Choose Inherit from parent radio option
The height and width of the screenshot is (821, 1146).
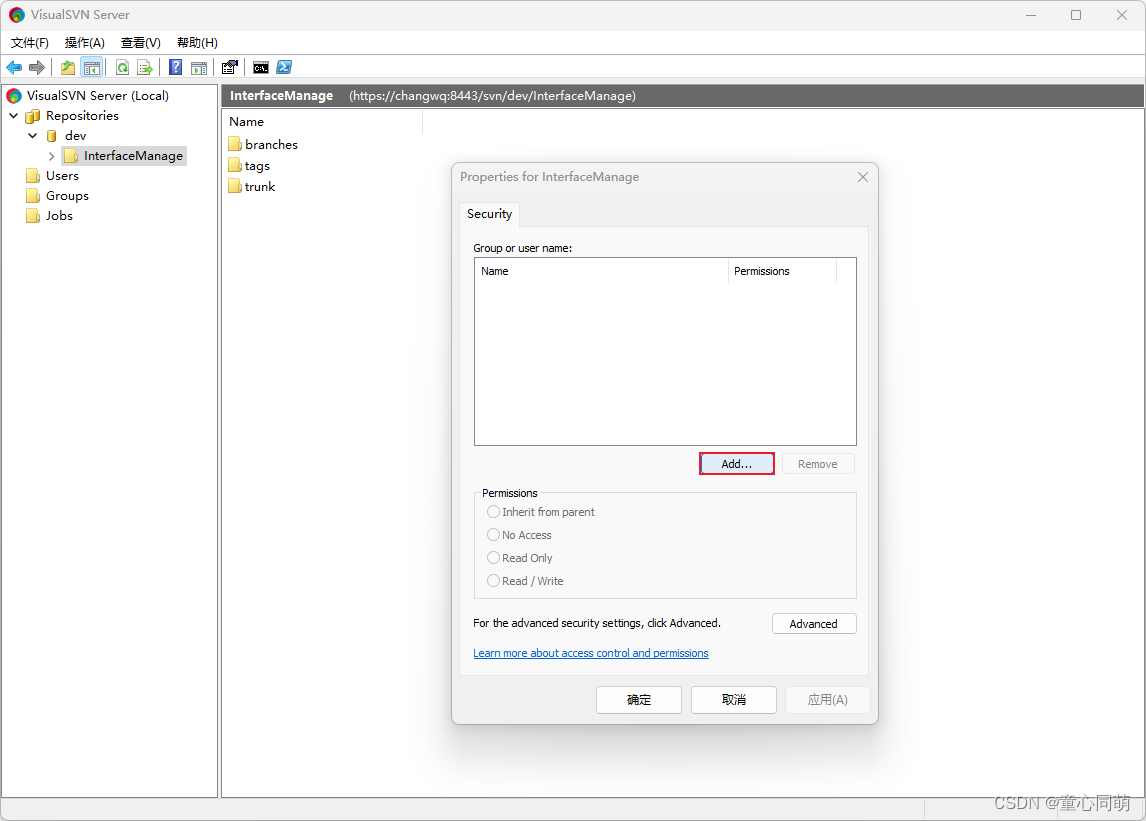click(x=541, y=512)
